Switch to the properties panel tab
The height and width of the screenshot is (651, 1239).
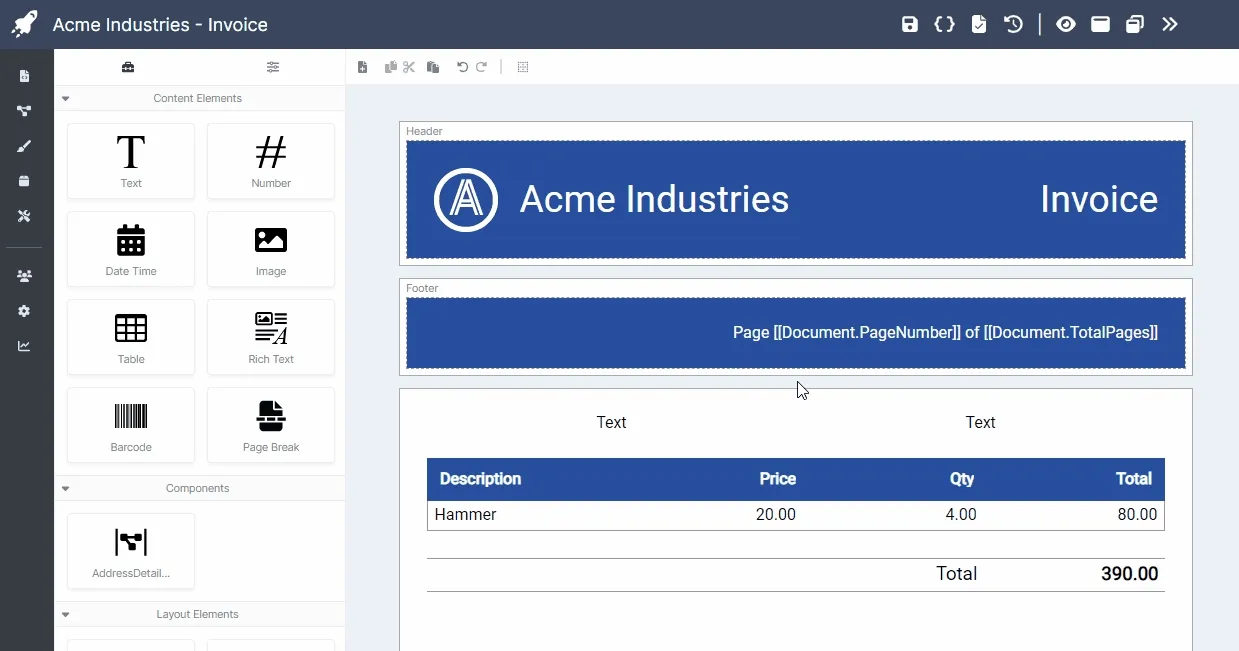coord(272,67)
